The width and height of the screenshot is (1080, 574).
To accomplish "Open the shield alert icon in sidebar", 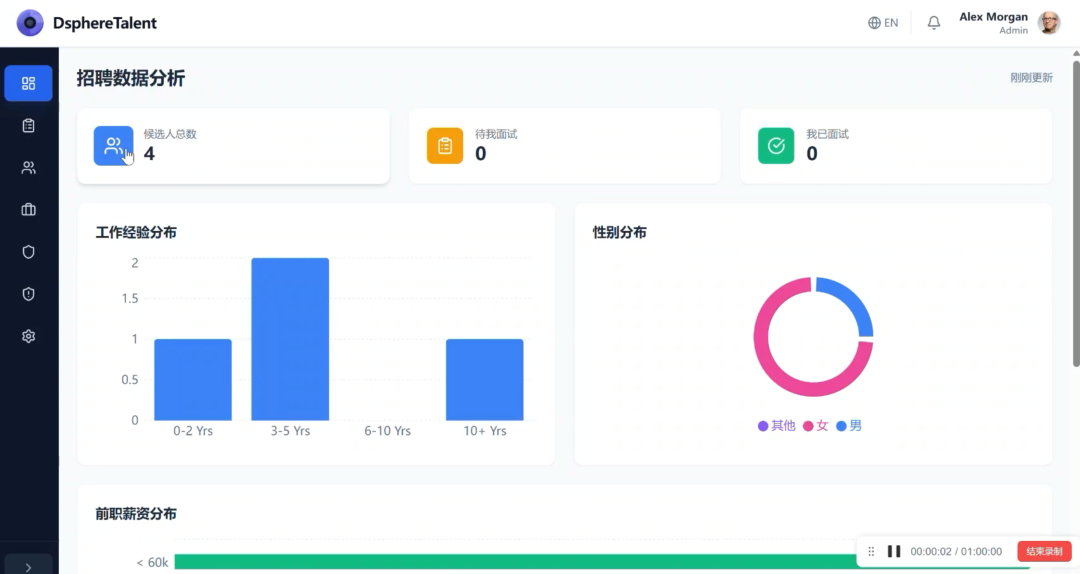I will click(x=28, y=294).
